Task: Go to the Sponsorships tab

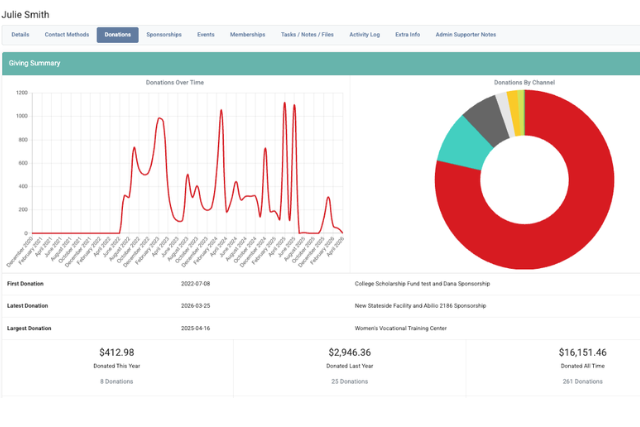Action: tap(164, 35)
